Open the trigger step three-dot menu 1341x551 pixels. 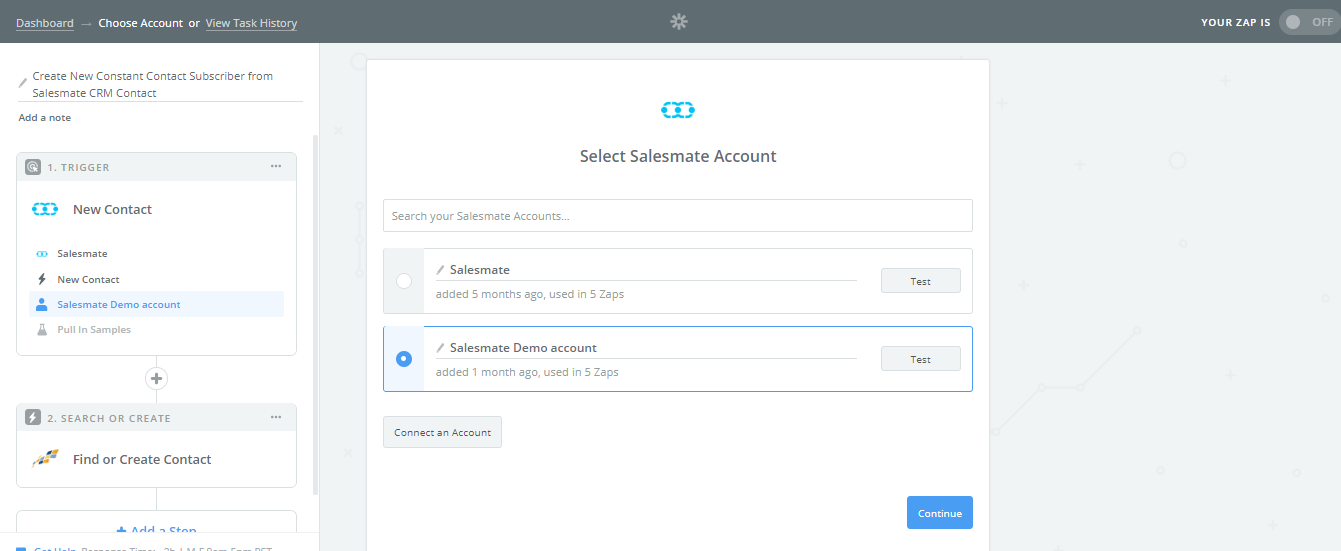[276, 166]
